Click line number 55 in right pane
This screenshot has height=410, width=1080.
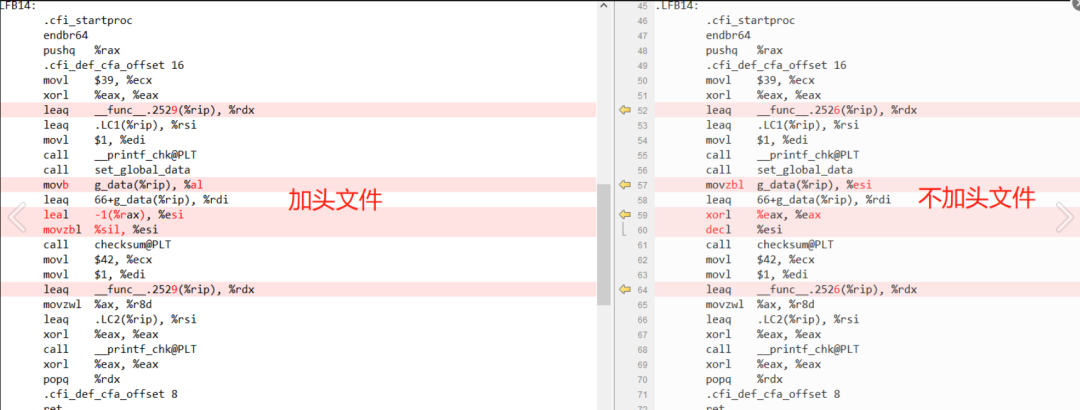(643, 155)
